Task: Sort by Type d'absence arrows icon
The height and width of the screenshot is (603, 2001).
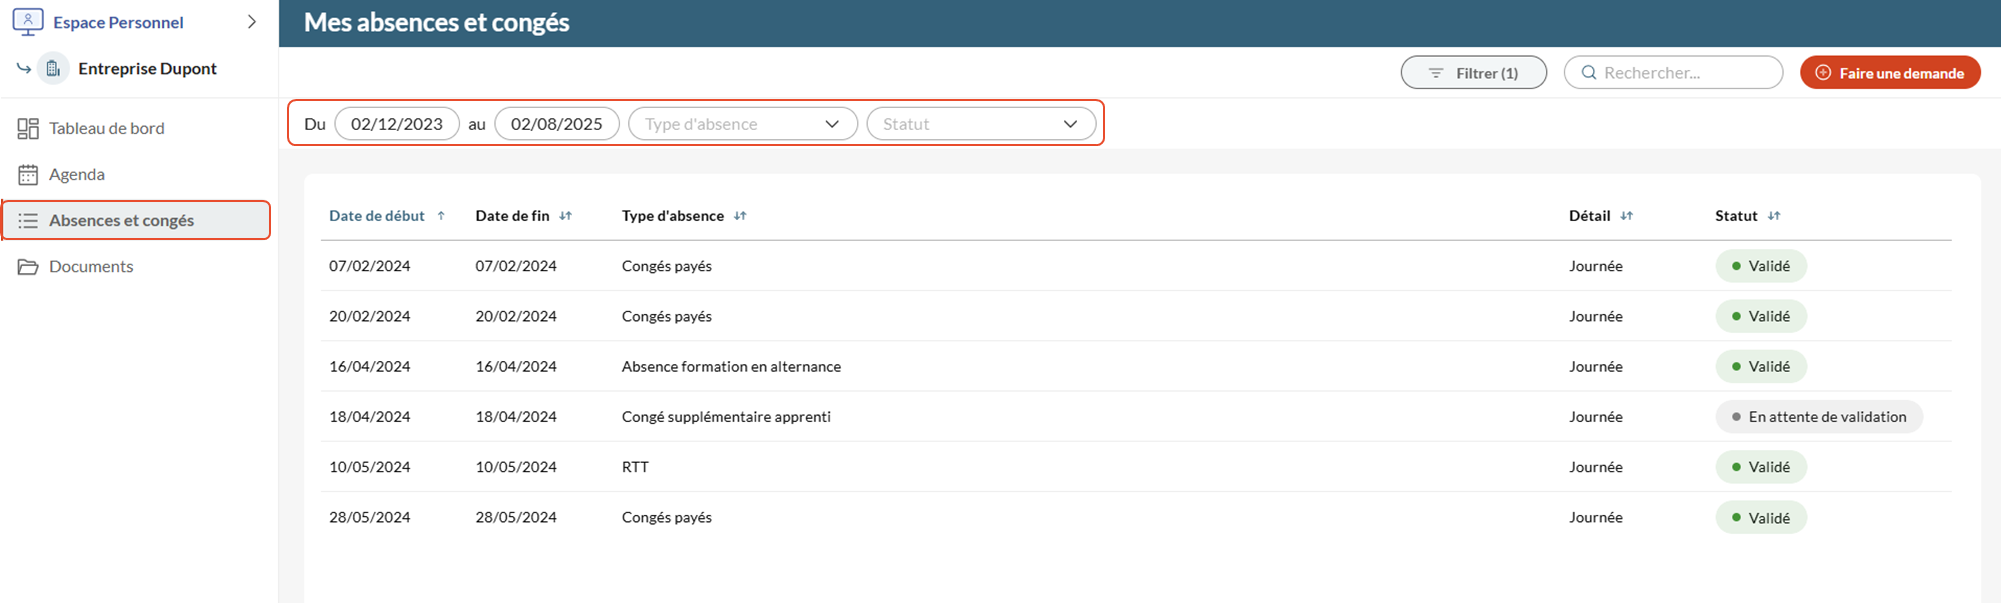Action: (x=740, y=216)
